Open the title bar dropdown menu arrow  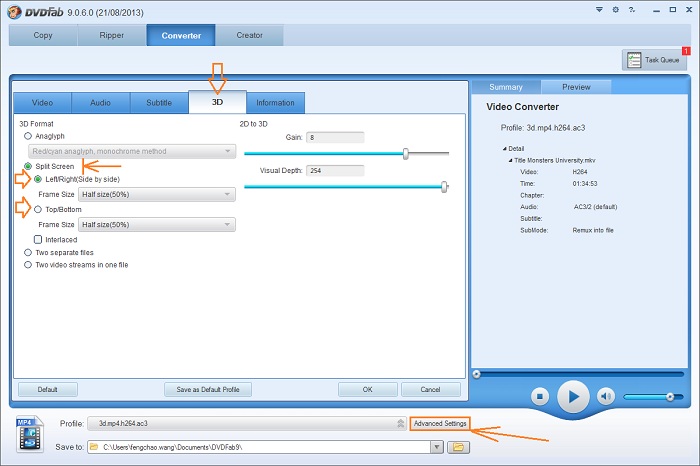(x=599, y=9)
